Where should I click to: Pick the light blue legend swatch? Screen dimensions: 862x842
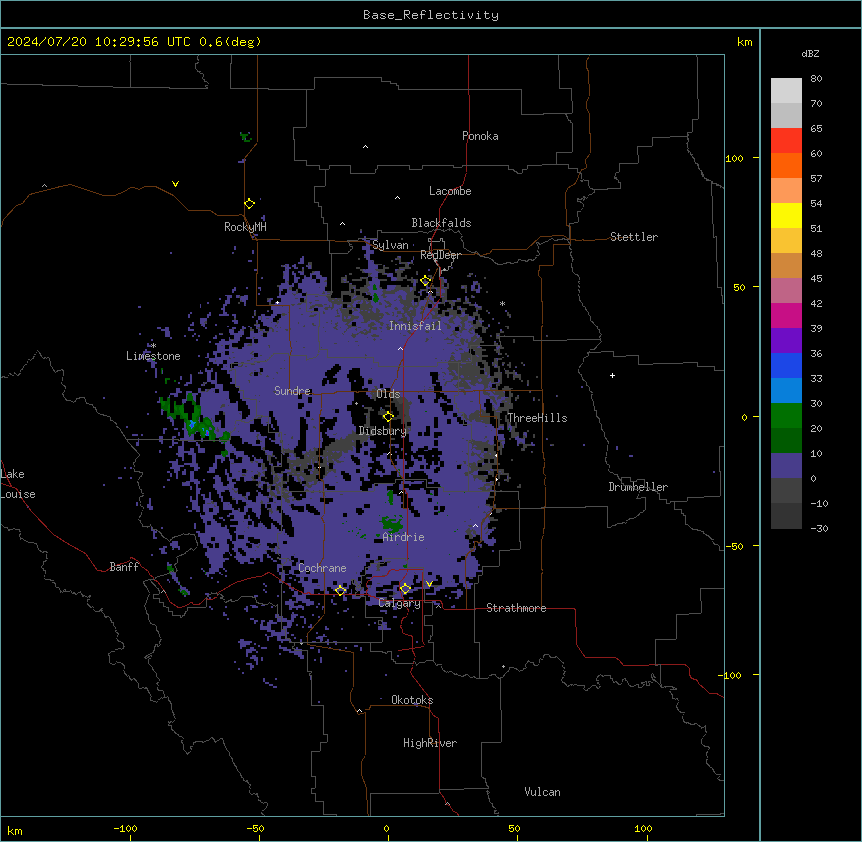coord(786,391)
